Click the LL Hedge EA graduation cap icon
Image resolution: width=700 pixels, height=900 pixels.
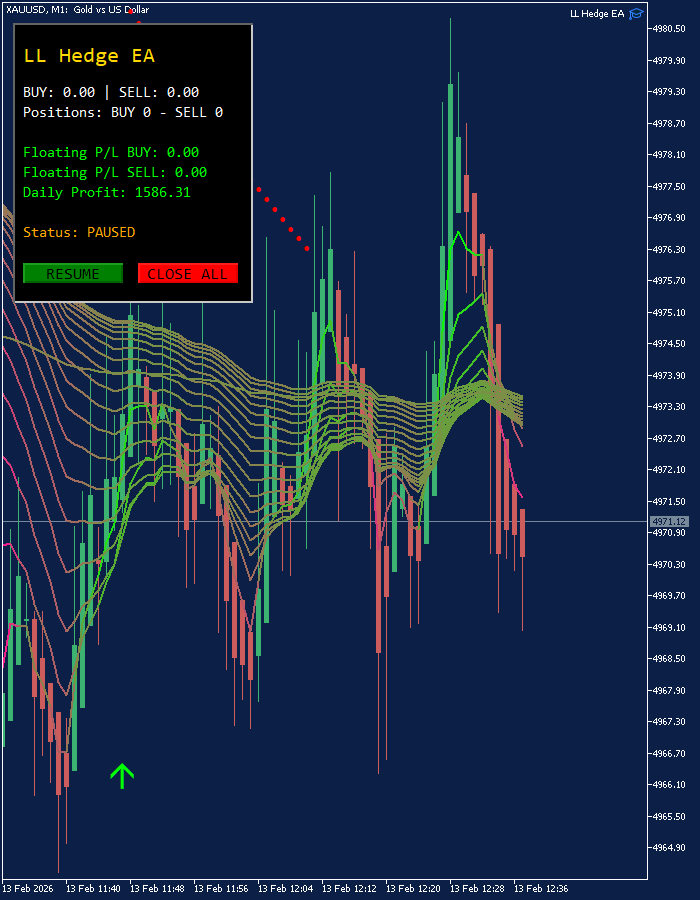coord(636,14)
